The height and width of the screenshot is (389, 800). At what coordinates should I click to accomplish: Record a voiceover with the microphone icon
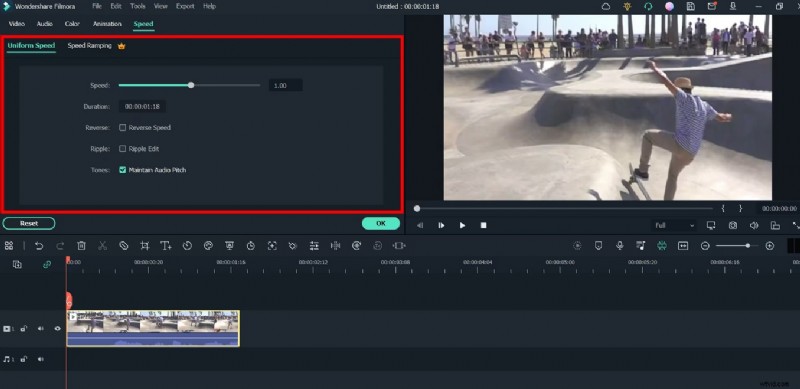point(619,246)
